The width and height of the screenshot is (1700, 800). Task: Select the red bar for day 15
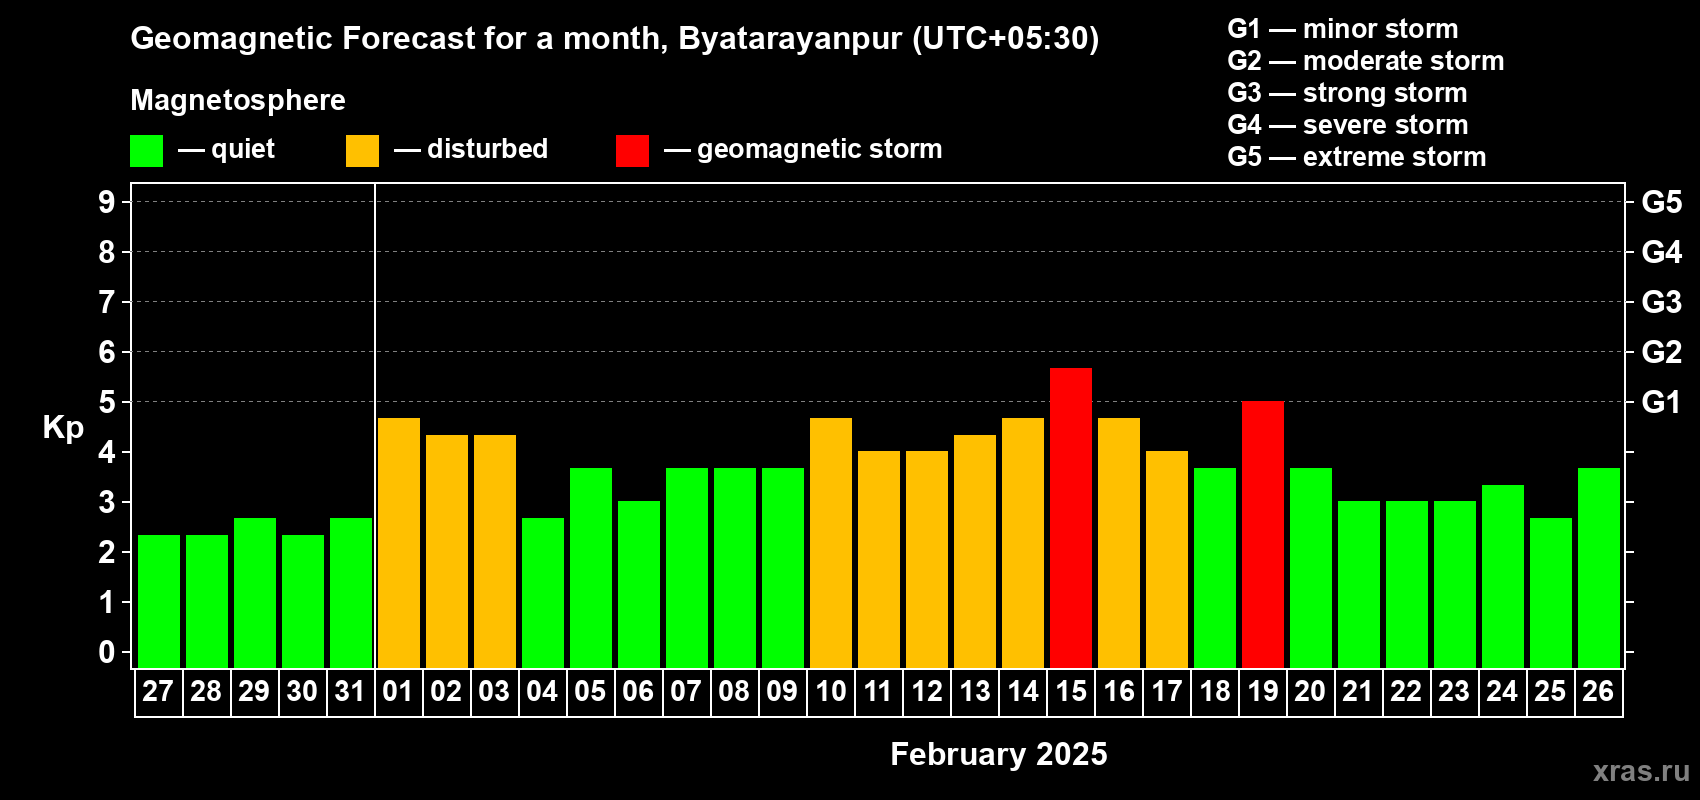[1071, 518]
